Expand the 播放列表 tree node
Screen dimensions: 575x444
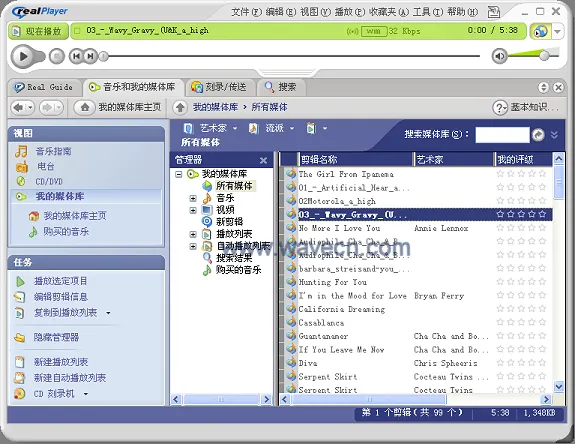tap(193, 234)
